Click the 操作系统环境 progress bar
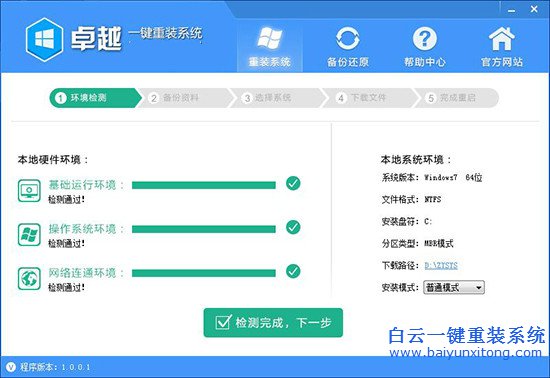This screenshot has height=378, width=550. coord(204,229)
